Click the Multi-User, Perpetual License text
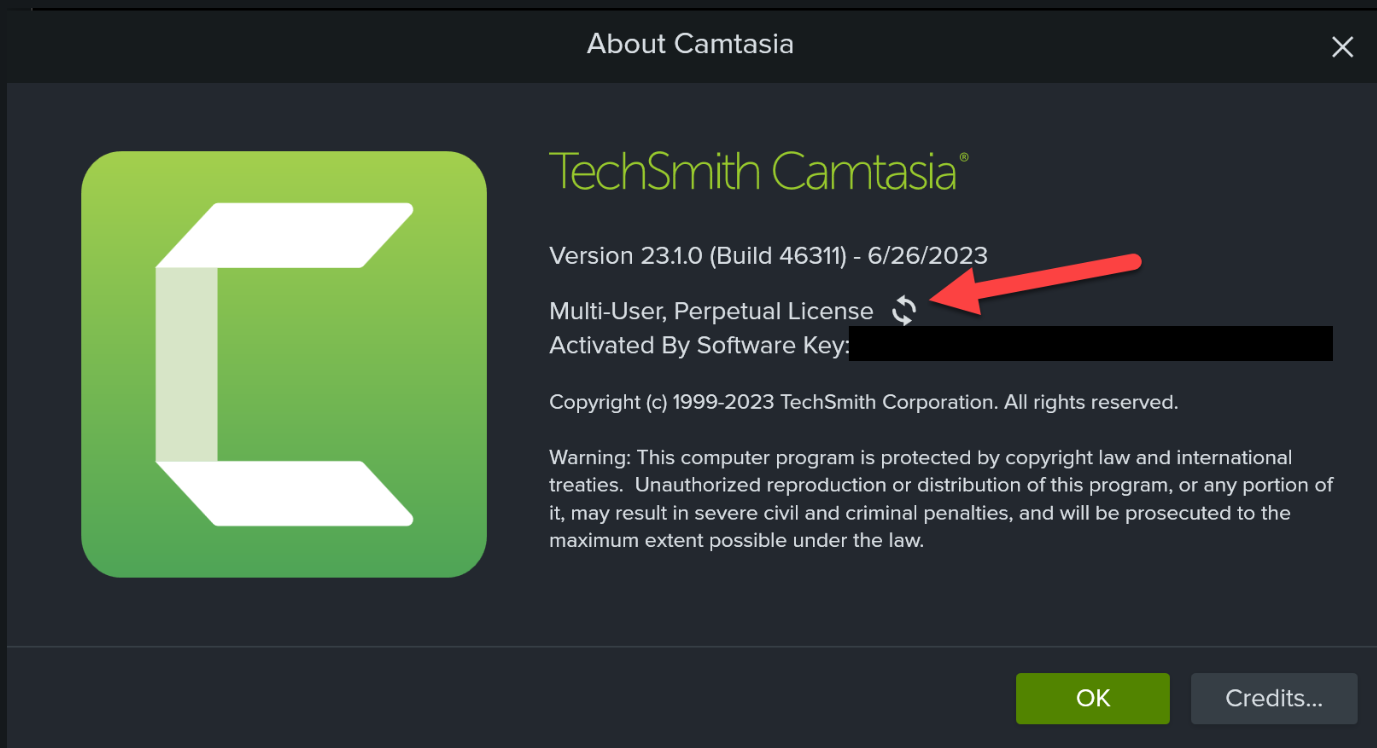Image resolution: width=1377 pixels, height=748 pixels. point(711,311)
